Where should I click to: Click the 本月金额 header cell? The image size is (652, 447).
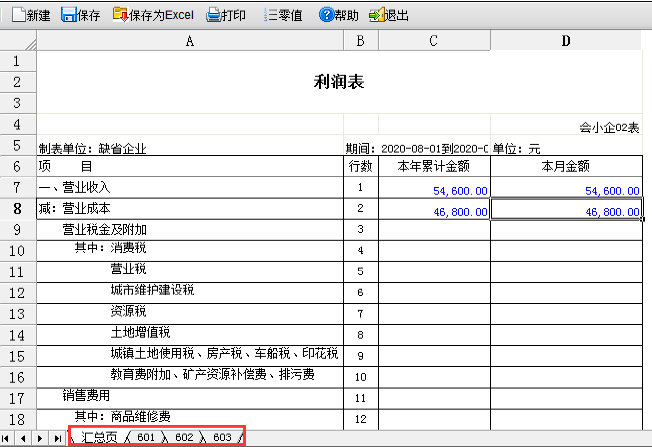[x=566, y=166]
